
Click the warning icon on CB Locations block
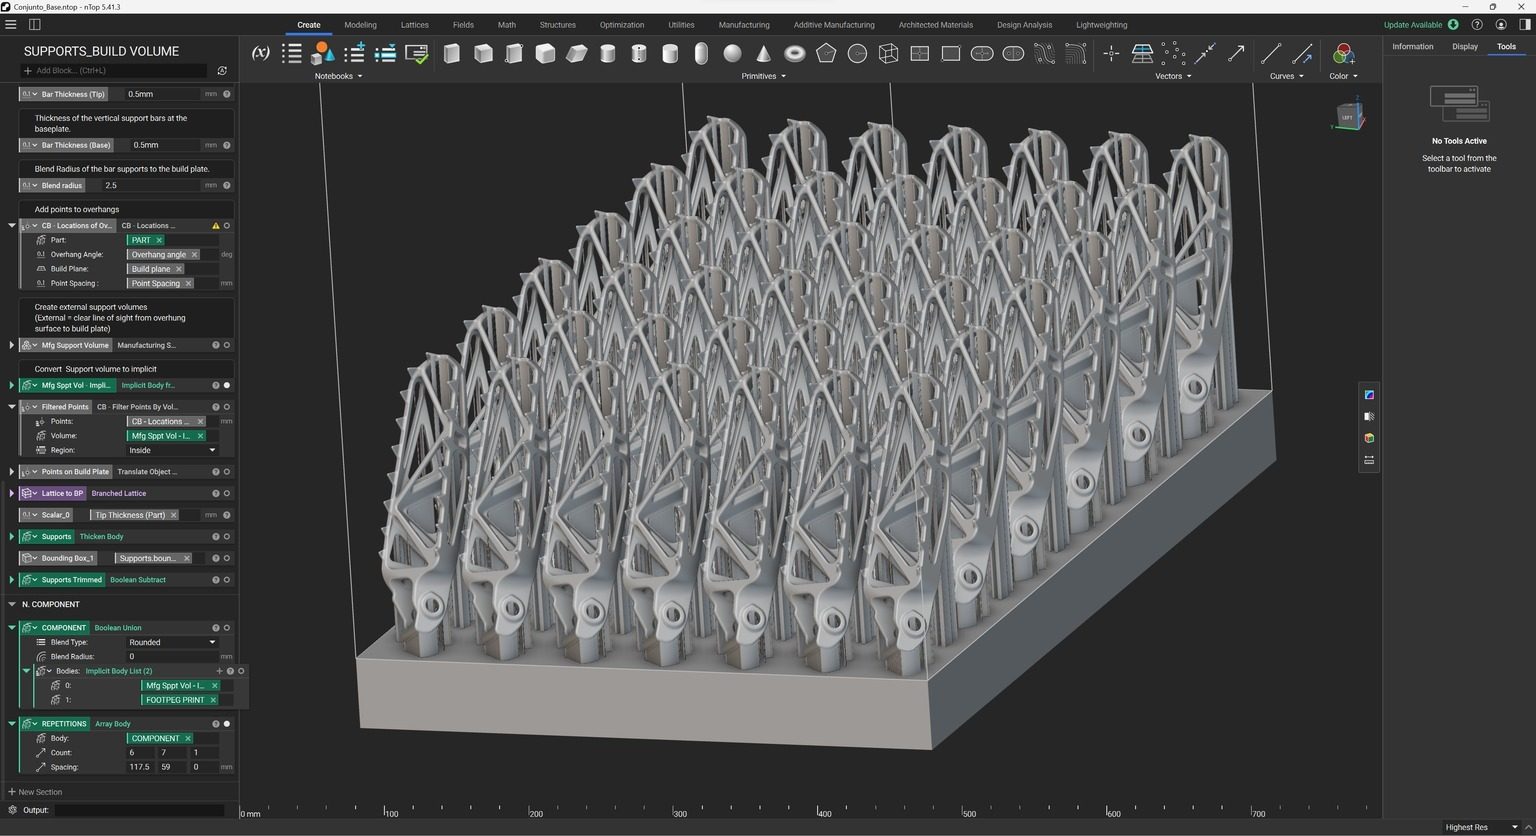[215, 226]
